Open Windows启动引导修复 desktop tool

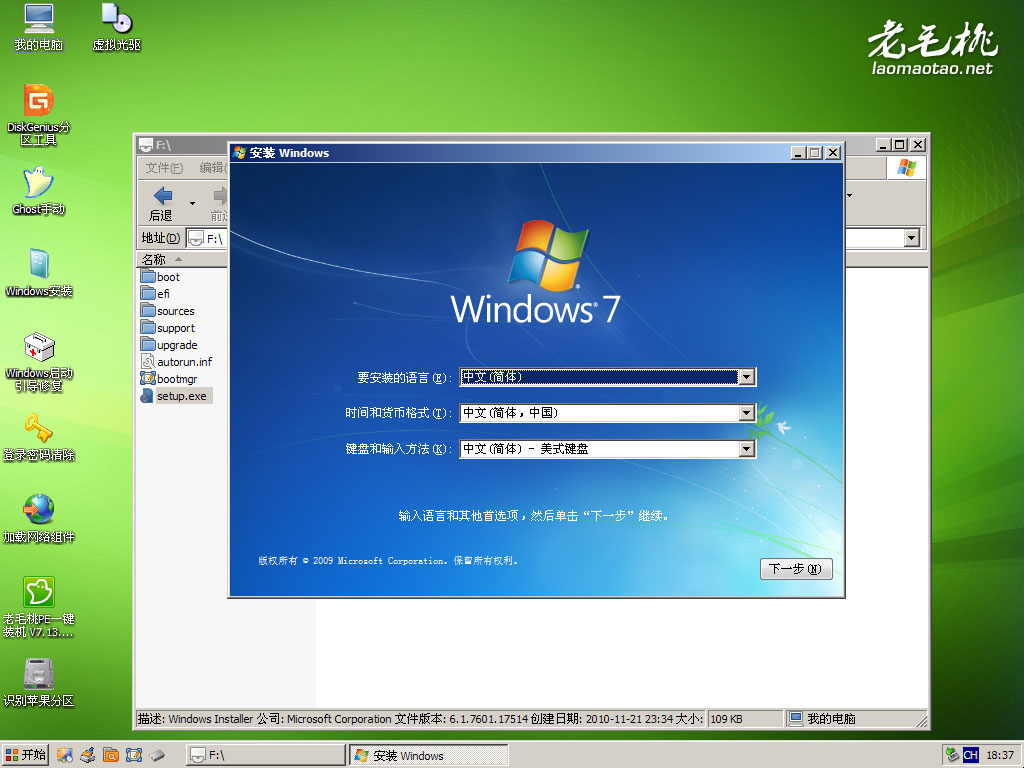tap(39, 361)
